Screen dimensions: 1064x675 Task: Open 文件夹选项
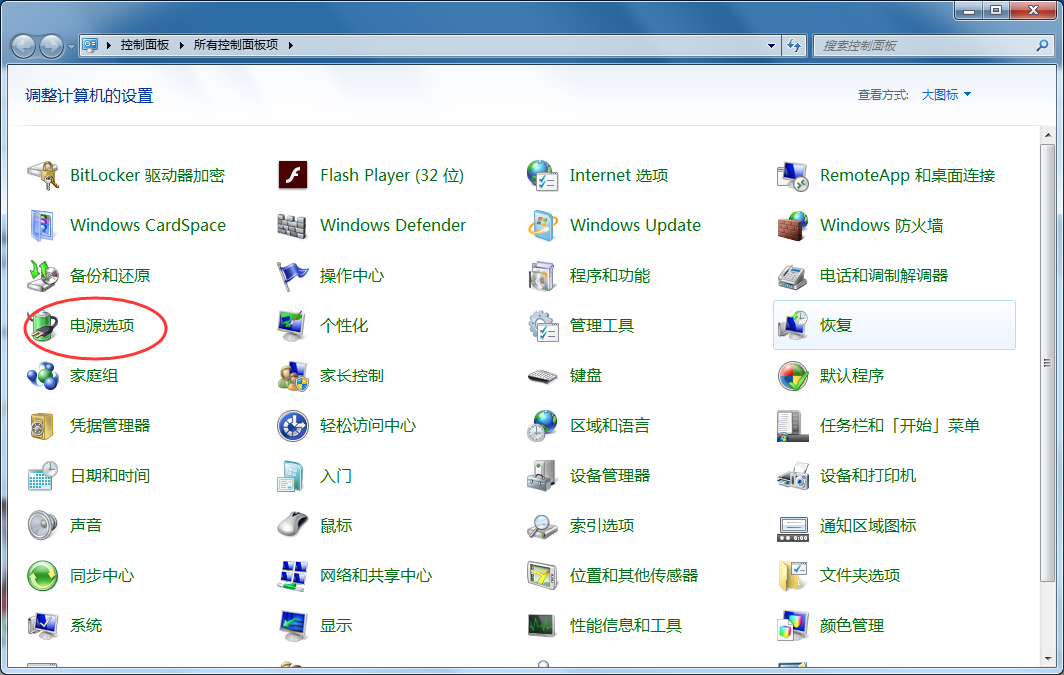(x=860, y=576)
